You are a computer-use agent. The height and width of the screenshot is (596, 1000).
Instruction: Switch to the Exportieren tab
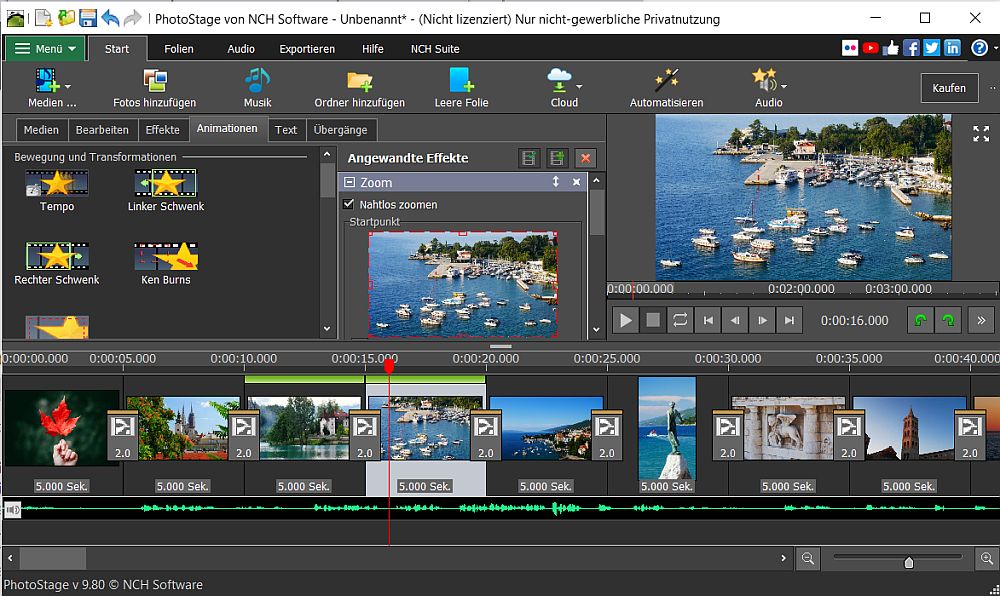307,48
